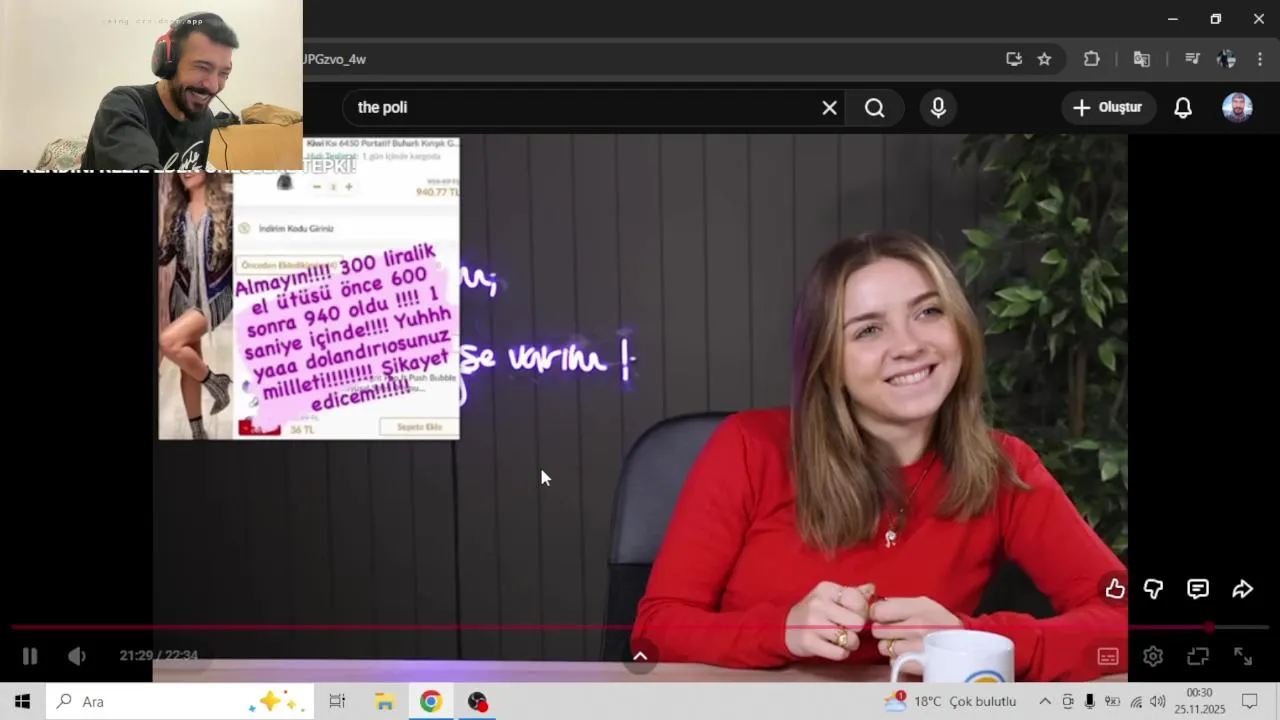This screenshot has height=720, width=1280.
Task: Open Task View on taskbar
Action: (337, 701)
